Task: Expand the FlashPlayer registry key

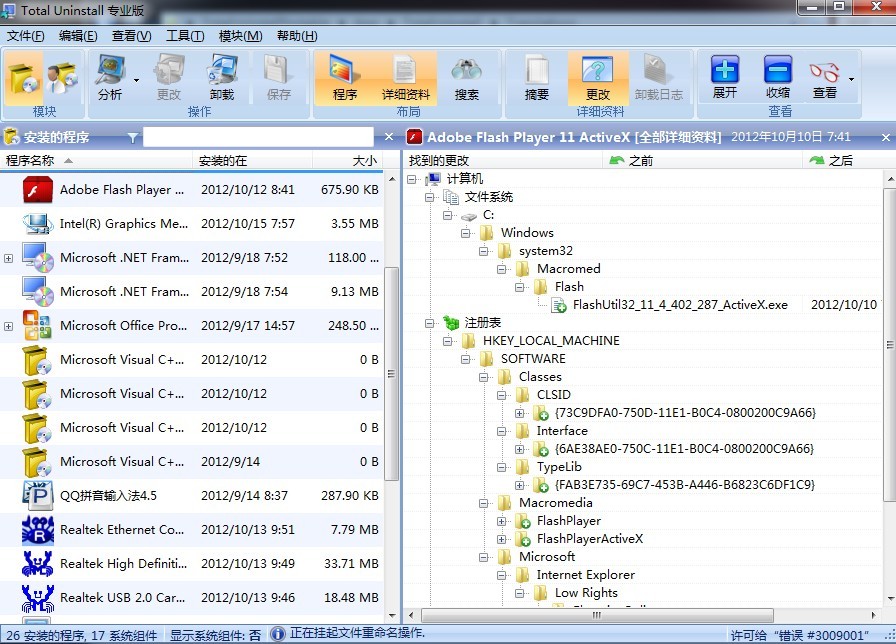Action: pos(502,521)
